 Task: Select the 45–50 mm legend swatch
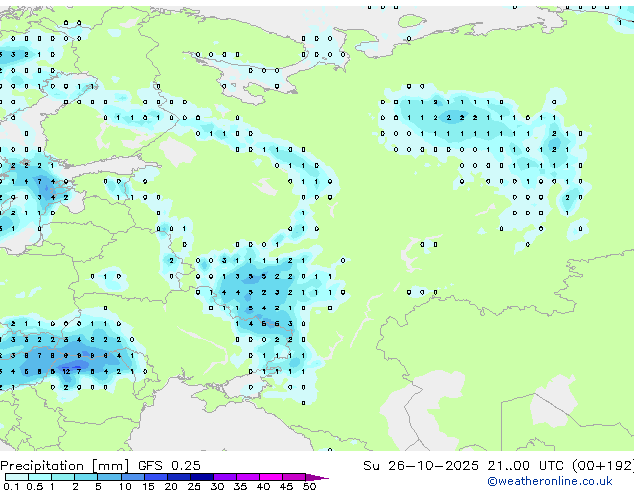[294, 477]
